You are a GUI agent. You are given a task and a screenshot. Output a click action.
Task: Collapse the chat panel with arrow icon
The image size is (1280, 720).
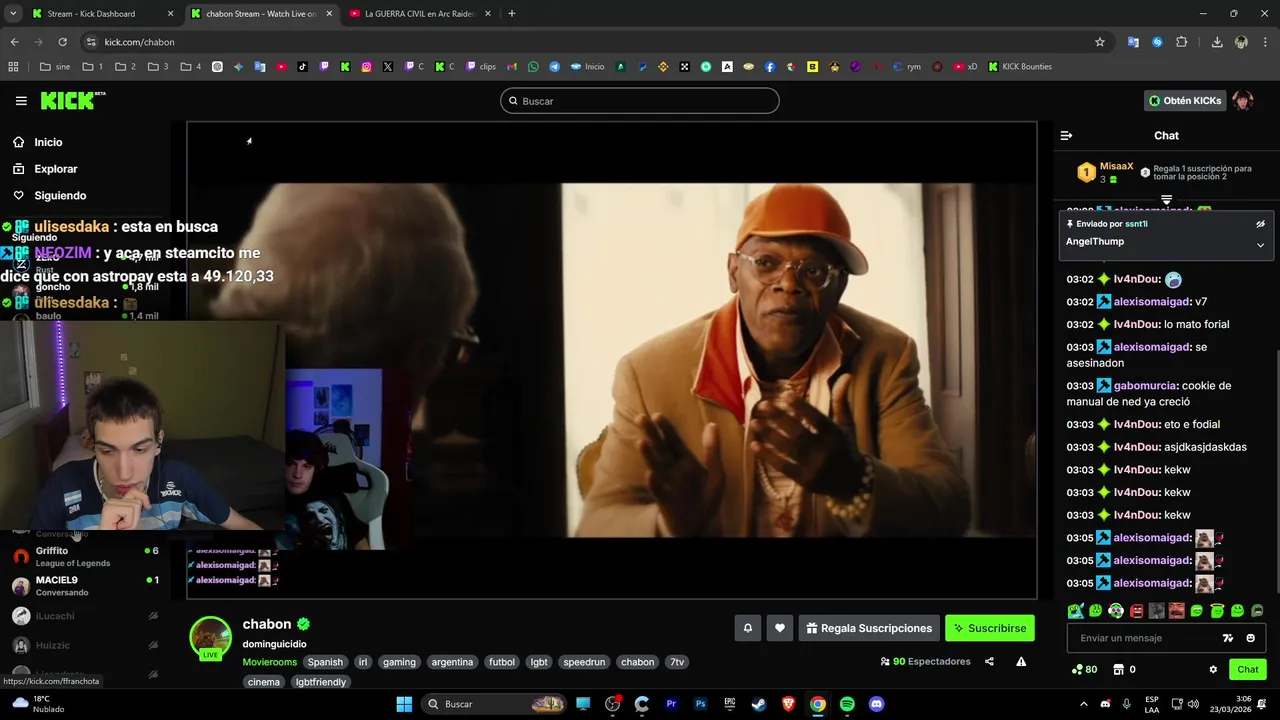[1066, 135]
